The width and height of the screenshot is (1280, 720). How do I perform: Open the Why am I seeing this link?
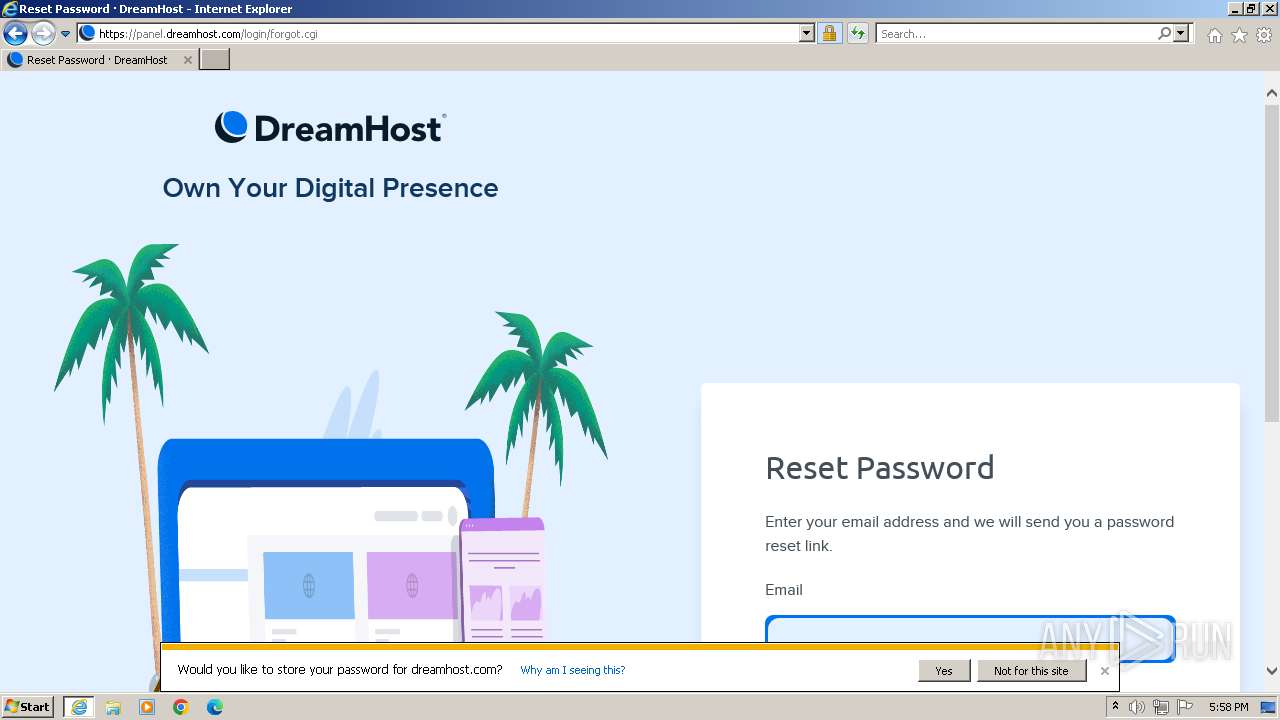(x=573, y=670)
